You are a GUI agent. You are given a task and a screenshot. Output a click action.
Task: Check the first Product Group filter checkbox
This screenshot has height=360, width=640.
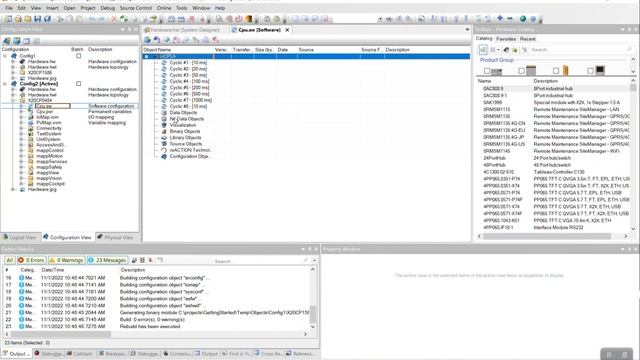487,71
